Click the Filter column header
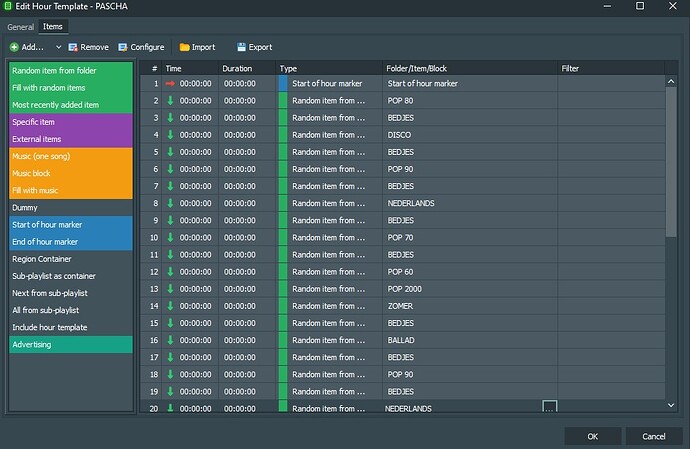Screen dimensions: 690x449 coord(611,68)
